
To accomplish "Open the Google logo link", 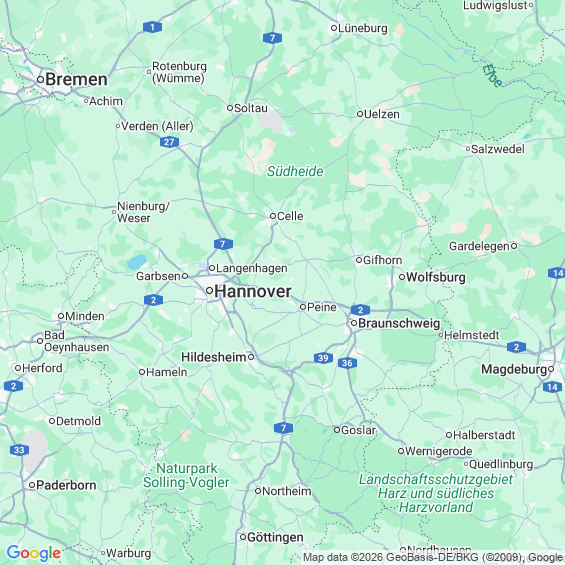I will (34, 553).
